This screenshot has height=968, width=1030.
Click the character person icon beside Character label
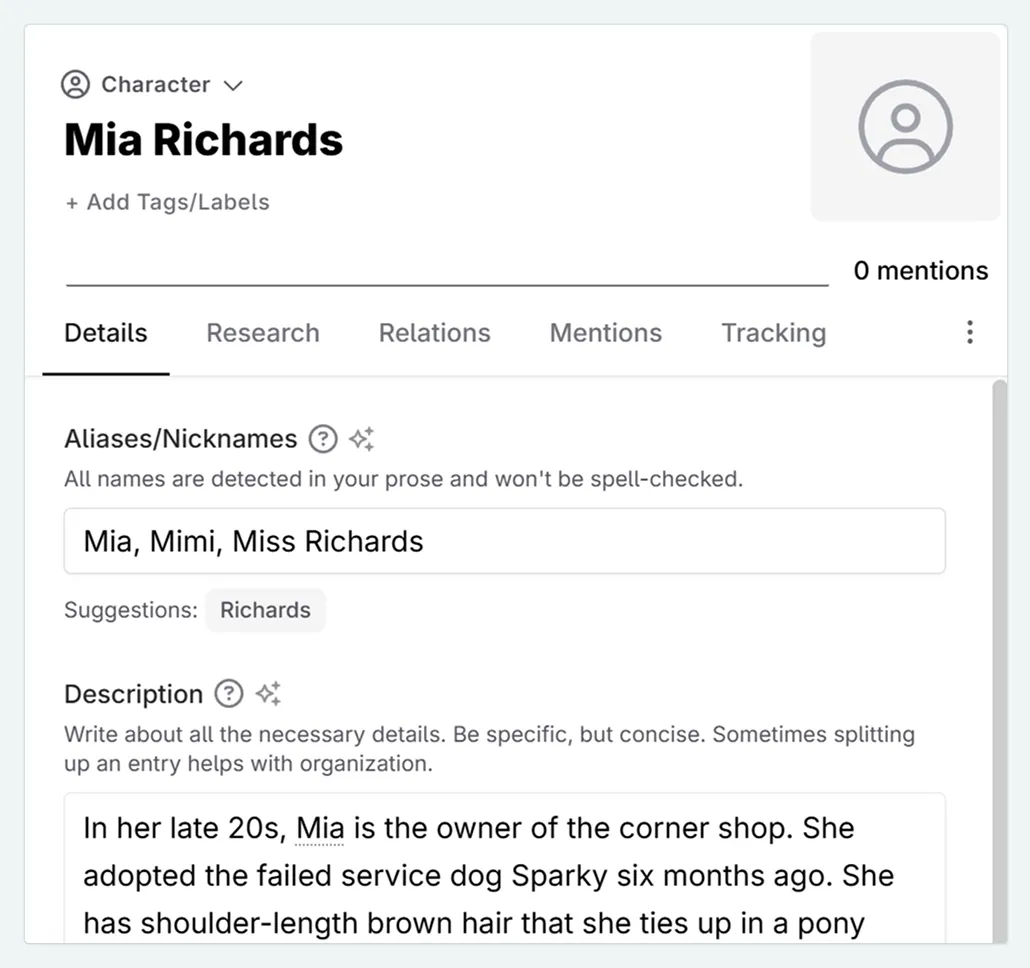(75, 84)
